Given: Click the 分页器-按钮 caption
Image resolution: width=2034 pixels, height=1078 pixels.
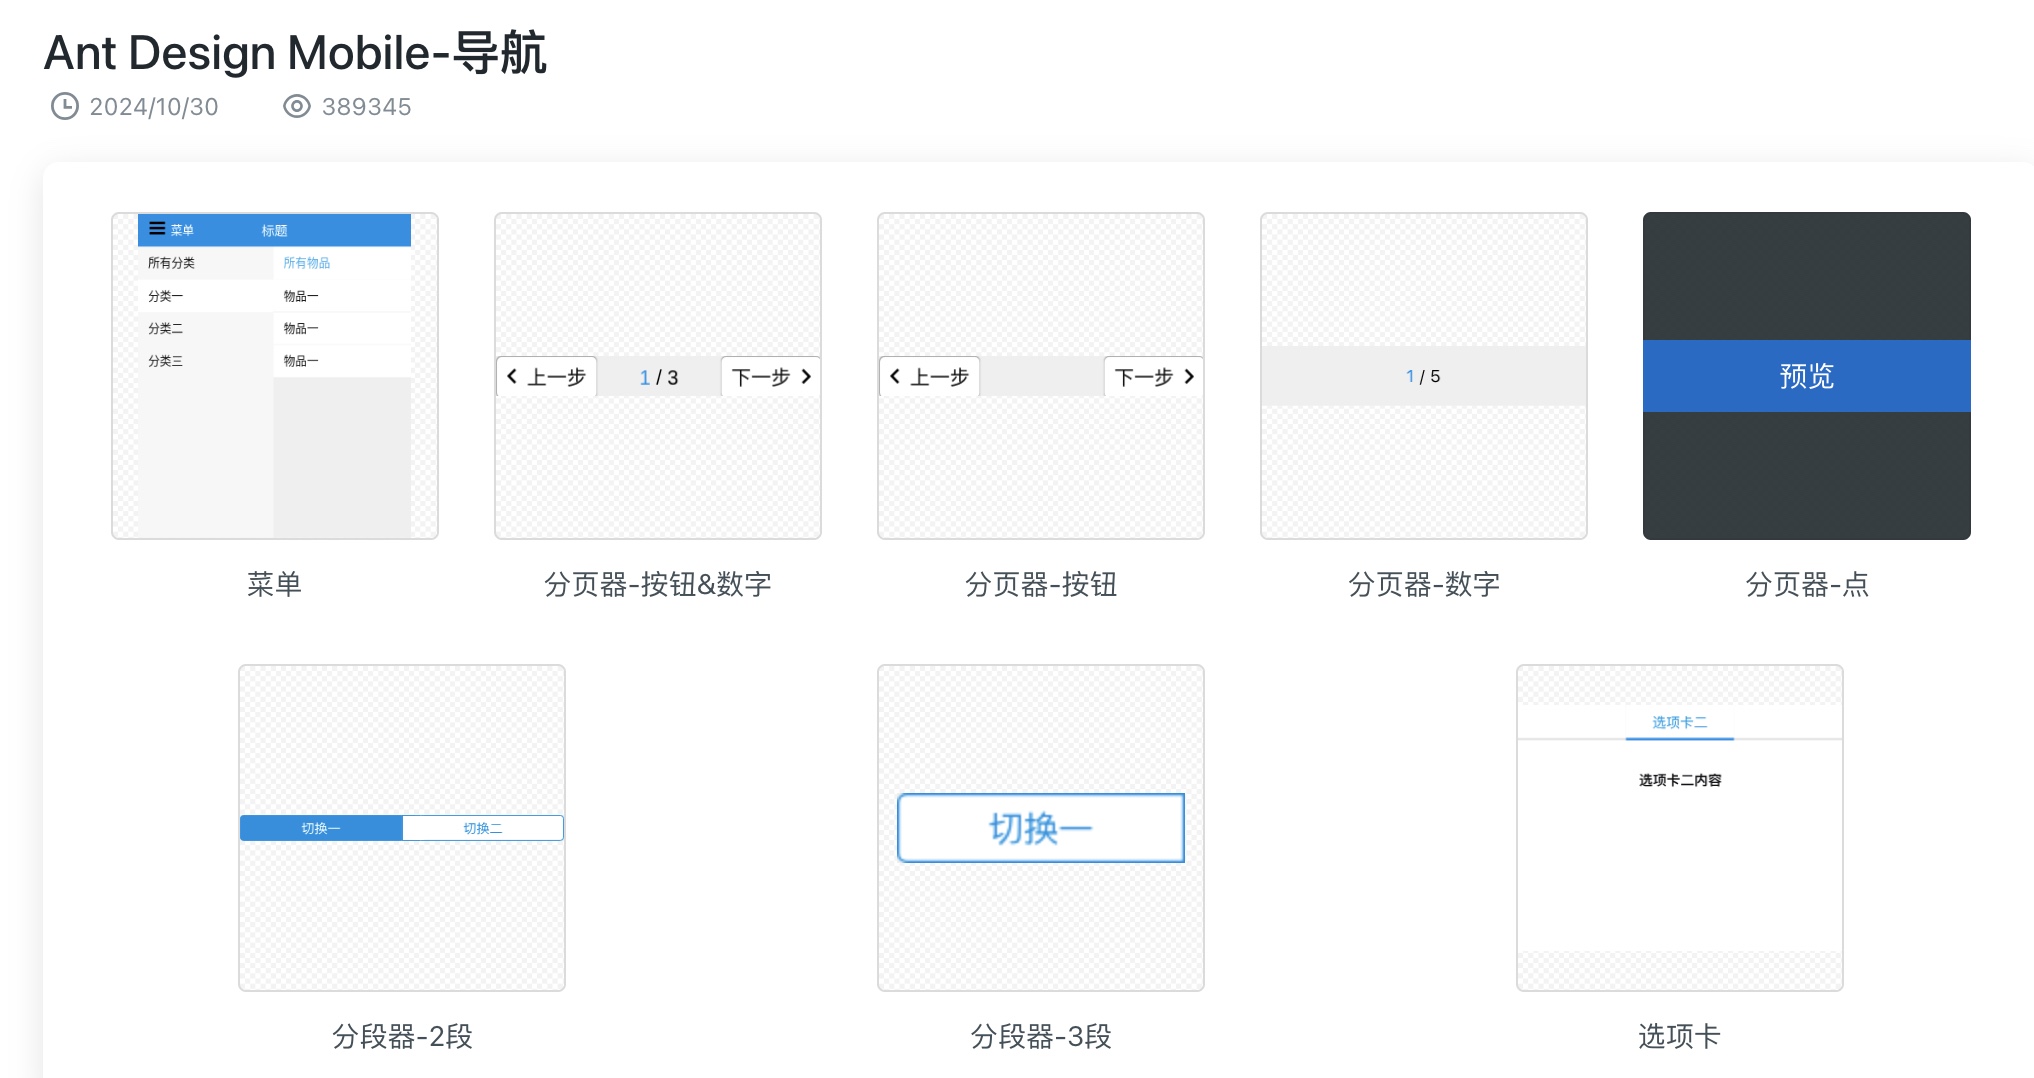Looking at the screenshot, I should pyautogui.click(x=1041, y=584).
